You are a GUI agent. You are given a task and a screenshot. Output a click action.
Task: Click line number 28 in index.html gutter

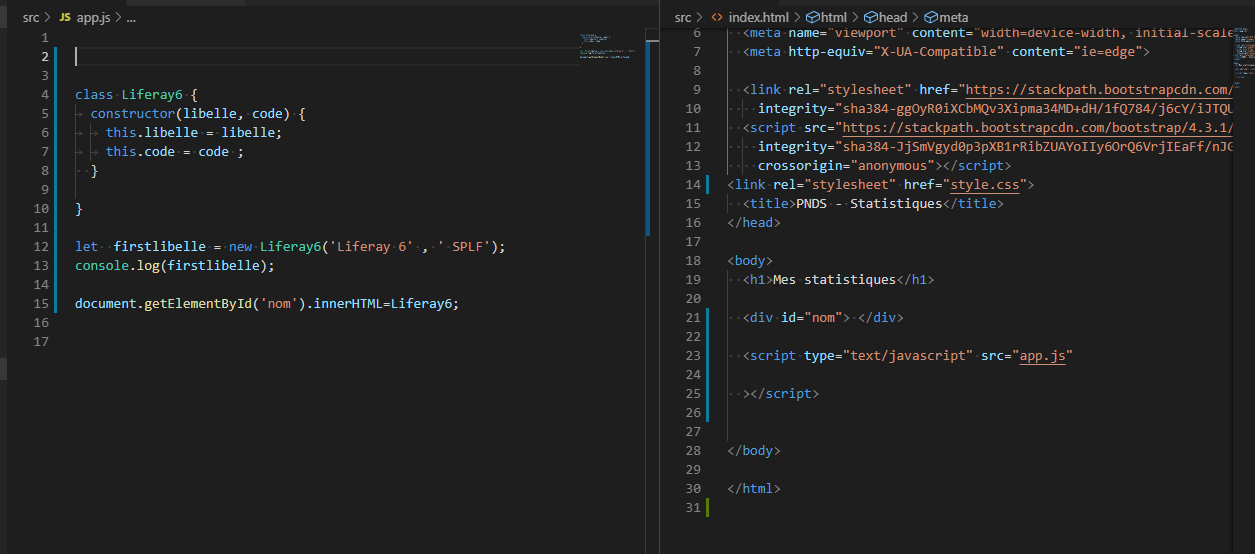coord(694,451)
